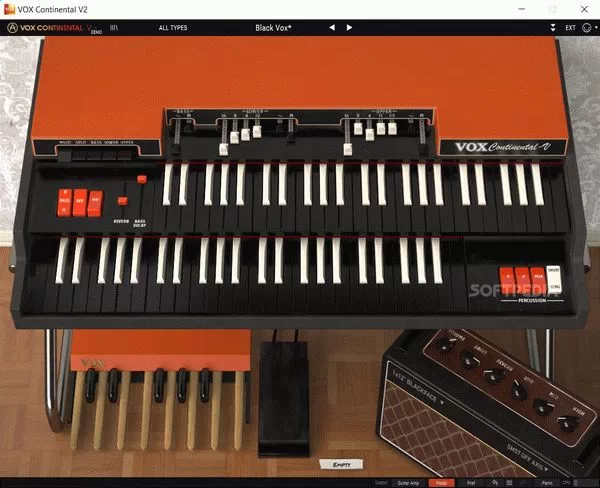This screenshot has height=488, width=600.
Task: Open the Black Vox preset name menu
Action: pyautogui.click(x=273, y=28)
